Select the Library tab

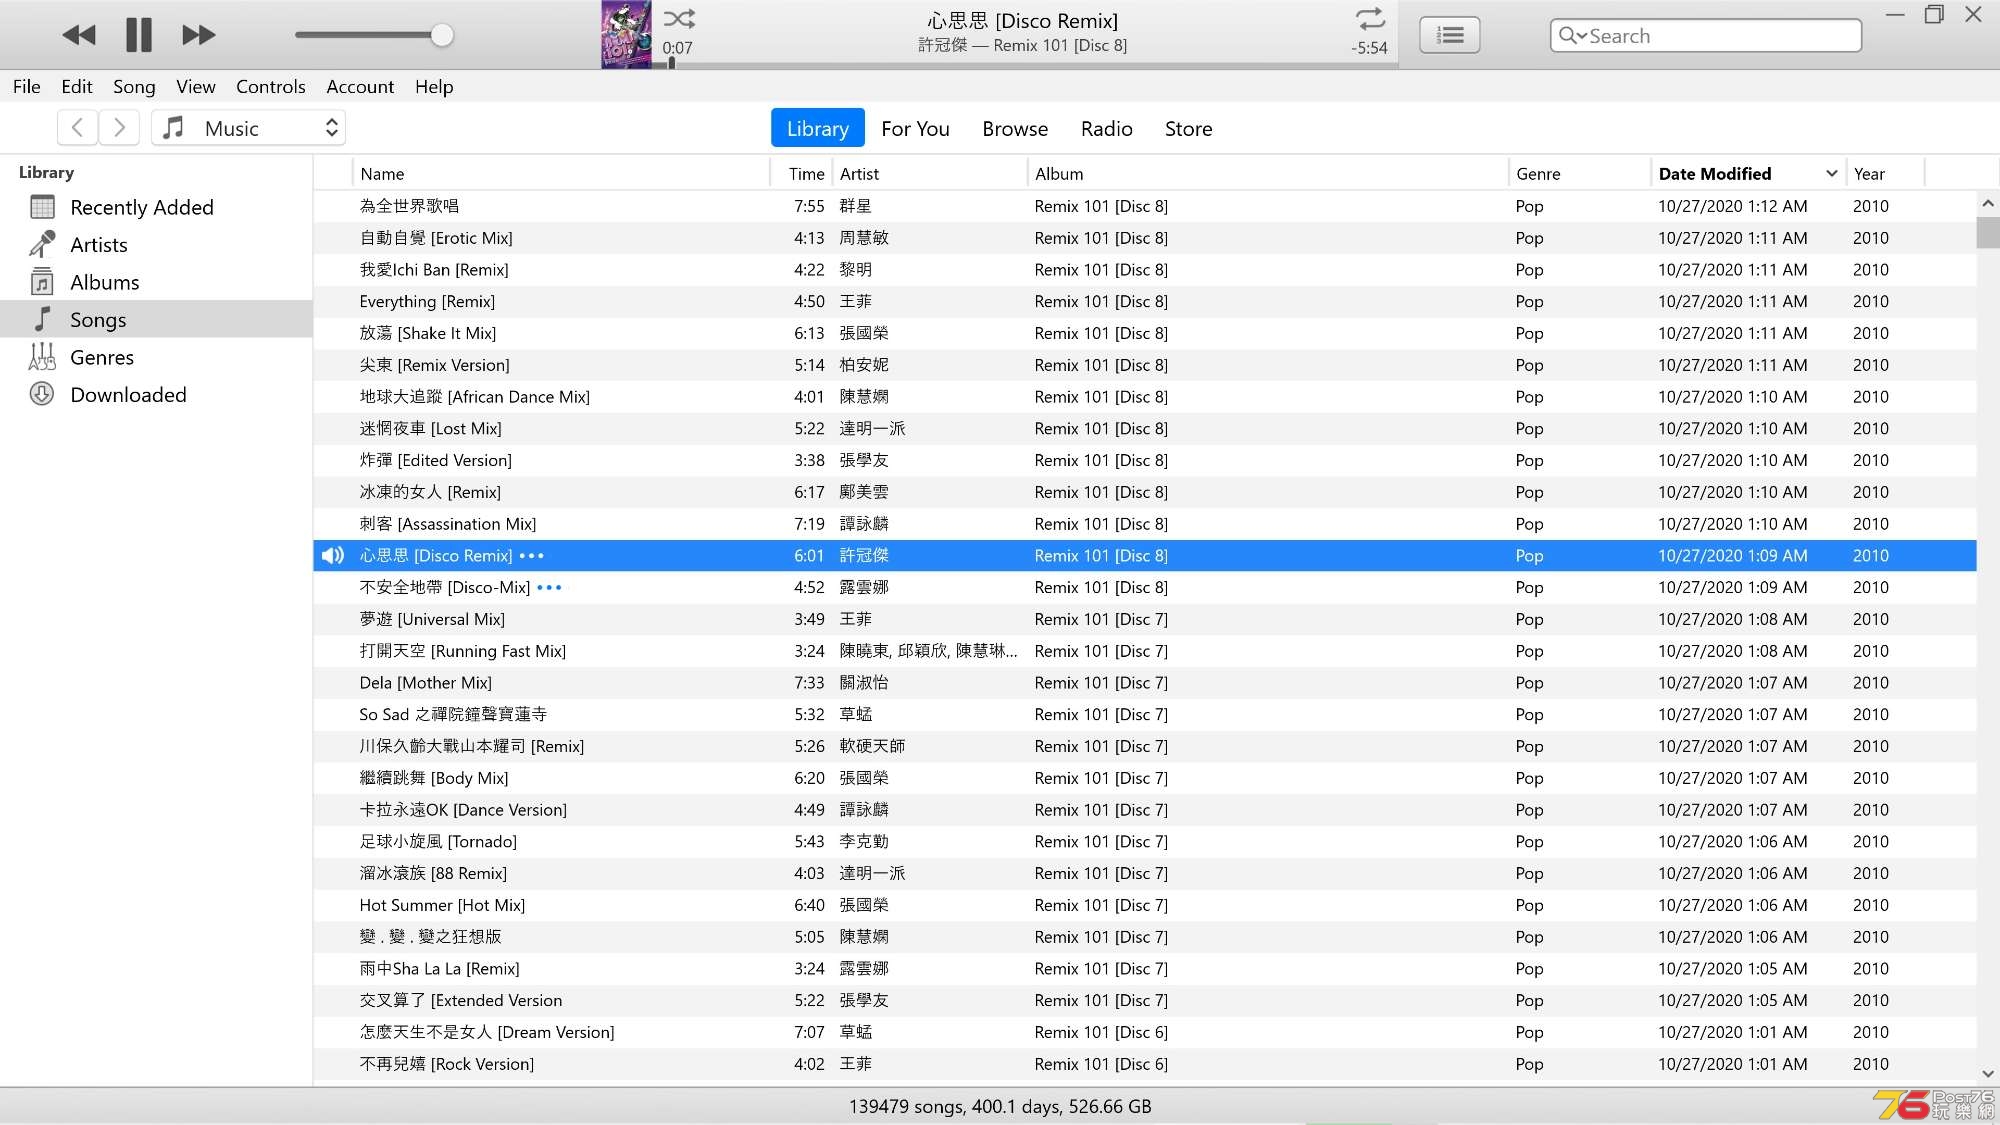[x=817, y=128]
